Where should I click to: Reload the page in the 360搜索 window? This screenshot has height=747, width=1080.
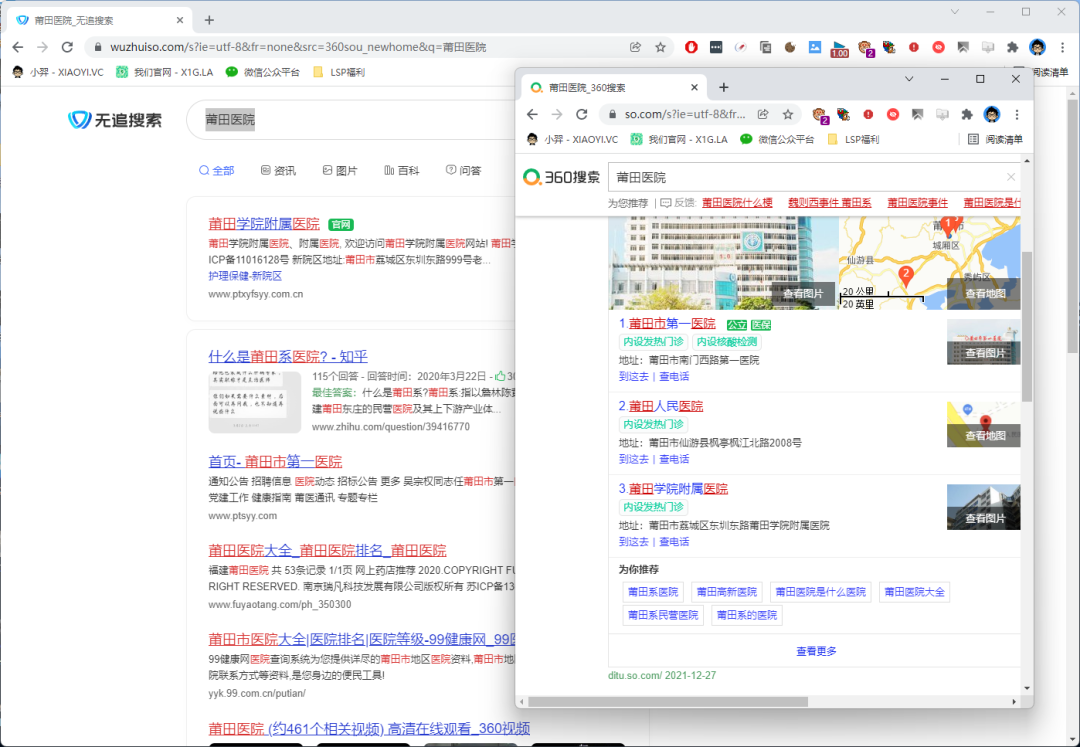[582, 114]
